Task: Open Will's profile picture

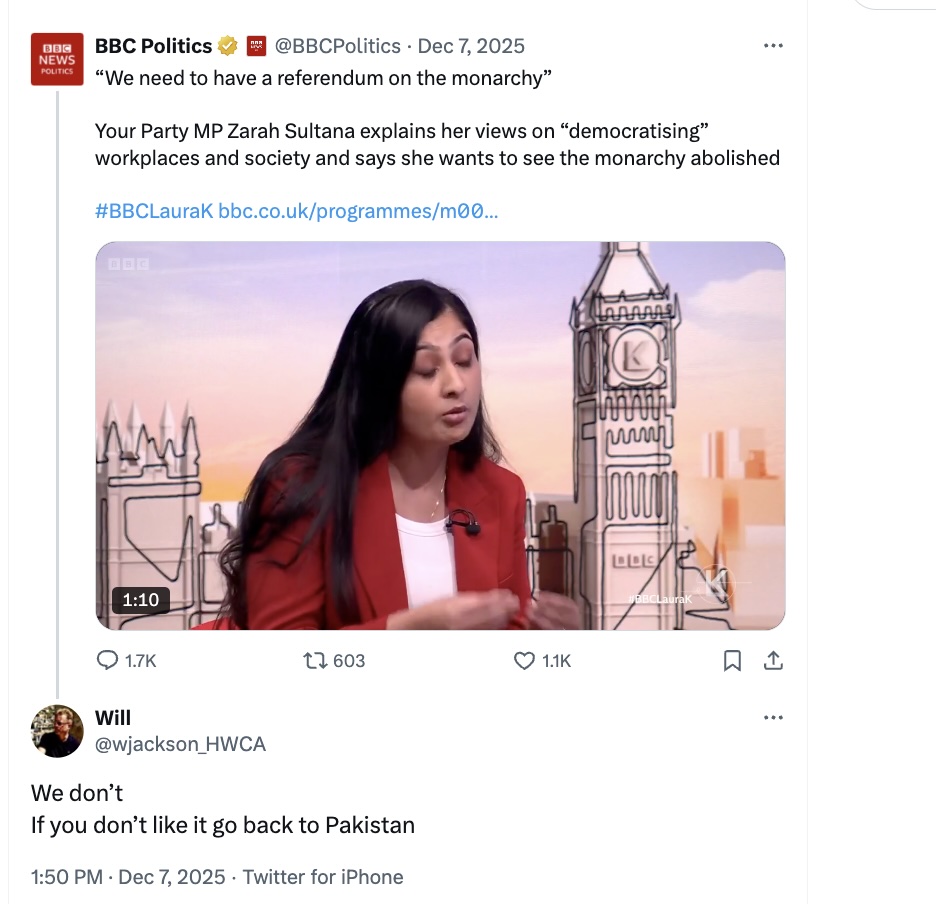Action: tap(57, 731)
